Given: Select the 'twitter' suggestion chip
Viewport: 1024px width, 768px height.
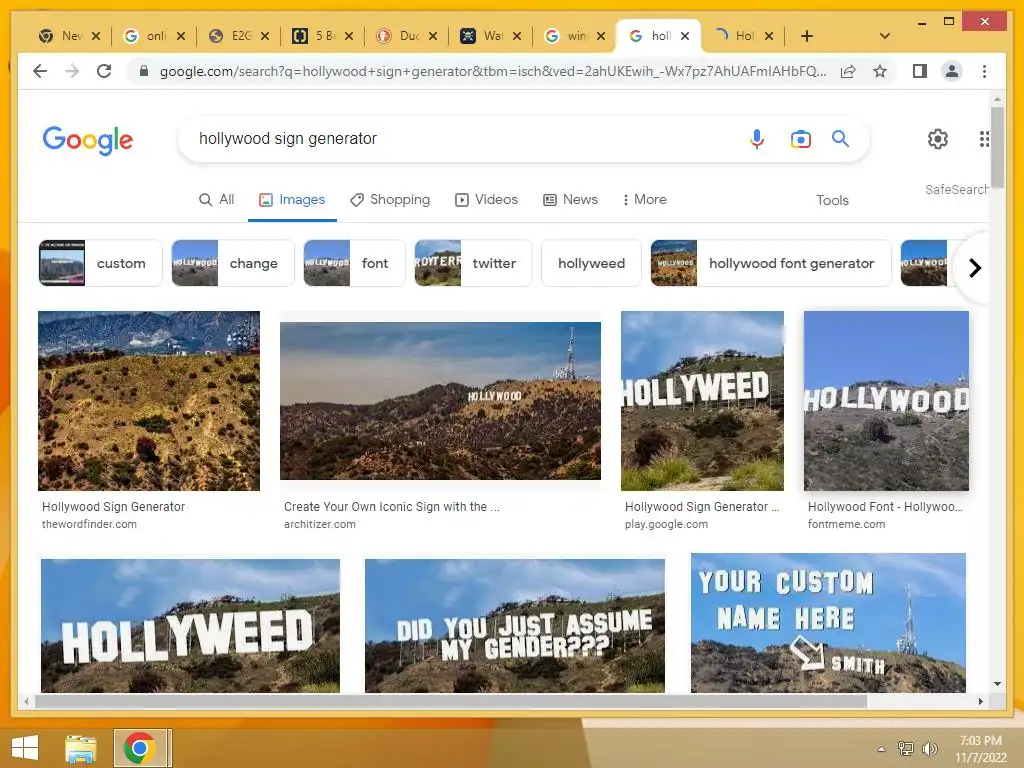Looking at the screenshot, I should pyautogui.click(x=473, y=263).
